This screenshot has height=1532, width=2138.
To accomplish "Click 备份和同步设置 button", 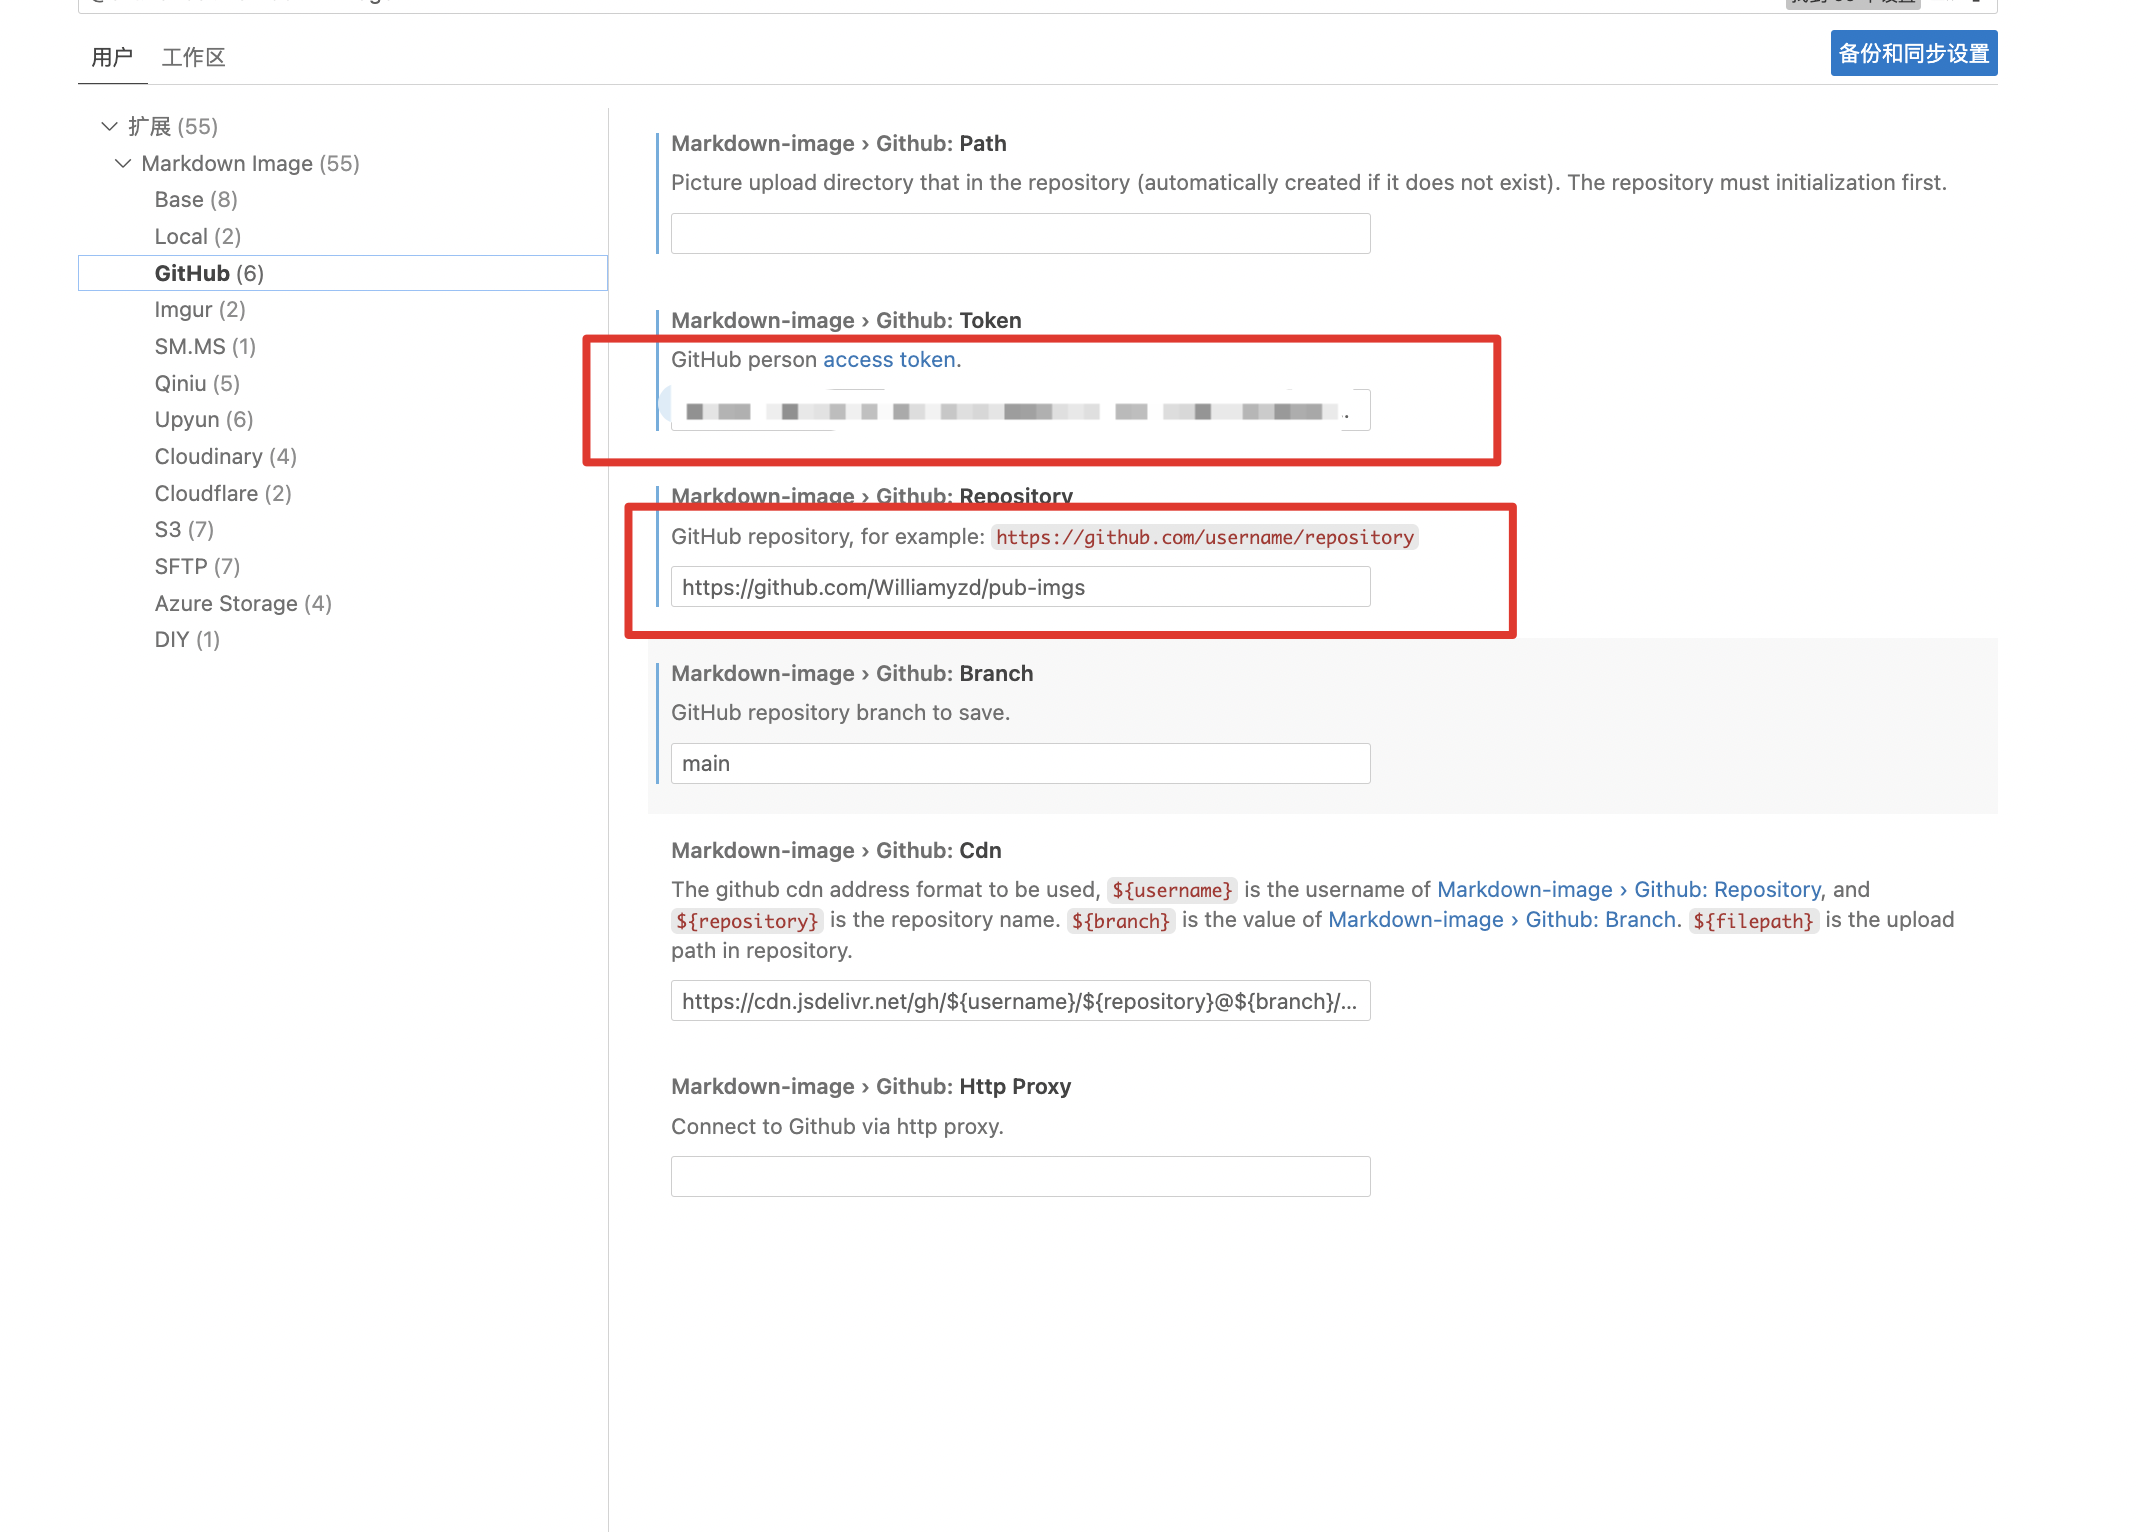I will [1913, 53].
